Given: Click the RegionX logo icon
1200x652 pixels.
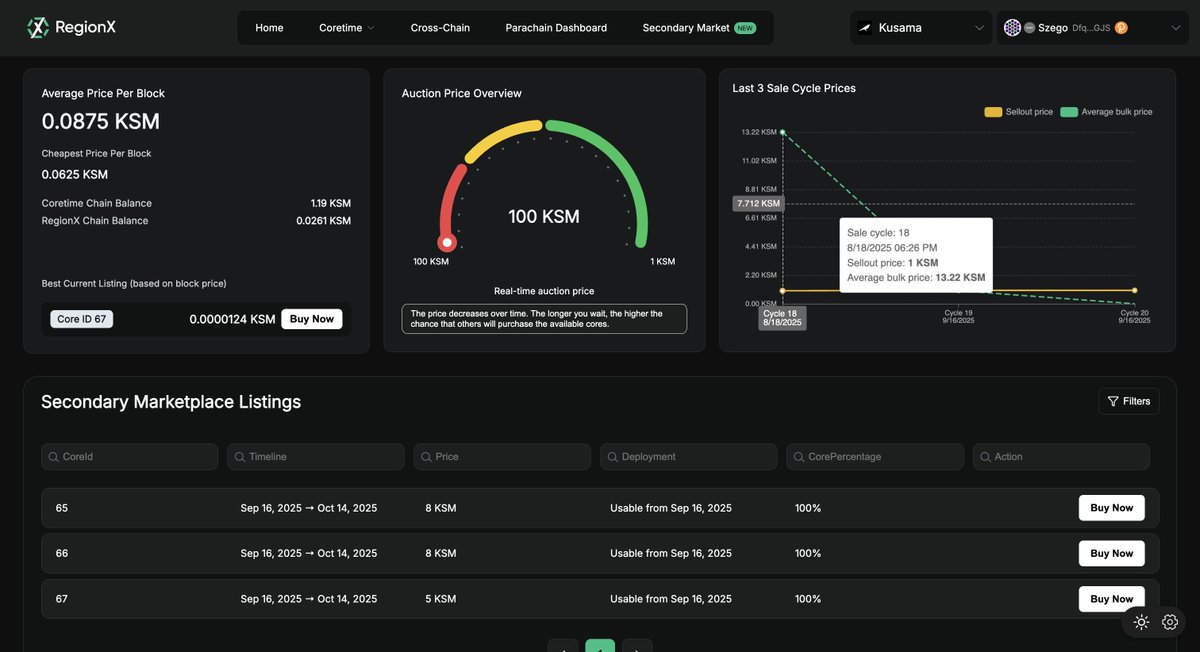Looking at the screenshot, I should [x=38, y=27].
